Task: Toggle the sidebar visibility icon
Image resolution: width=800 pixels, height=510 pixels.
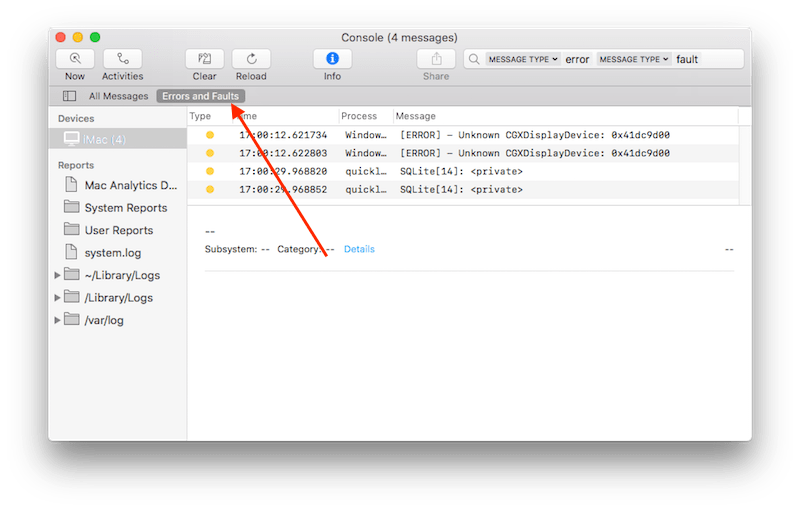Action: [x=69, y=96]
